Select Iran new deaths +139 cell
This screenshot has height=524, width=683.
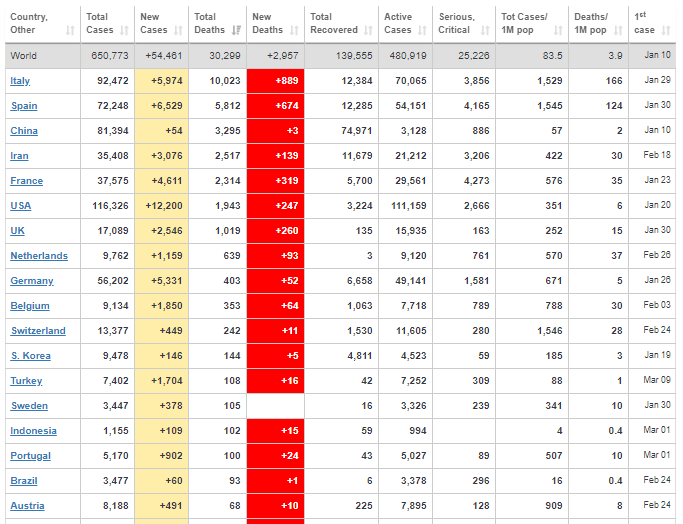pyautogui.click(x=275, y=156)
